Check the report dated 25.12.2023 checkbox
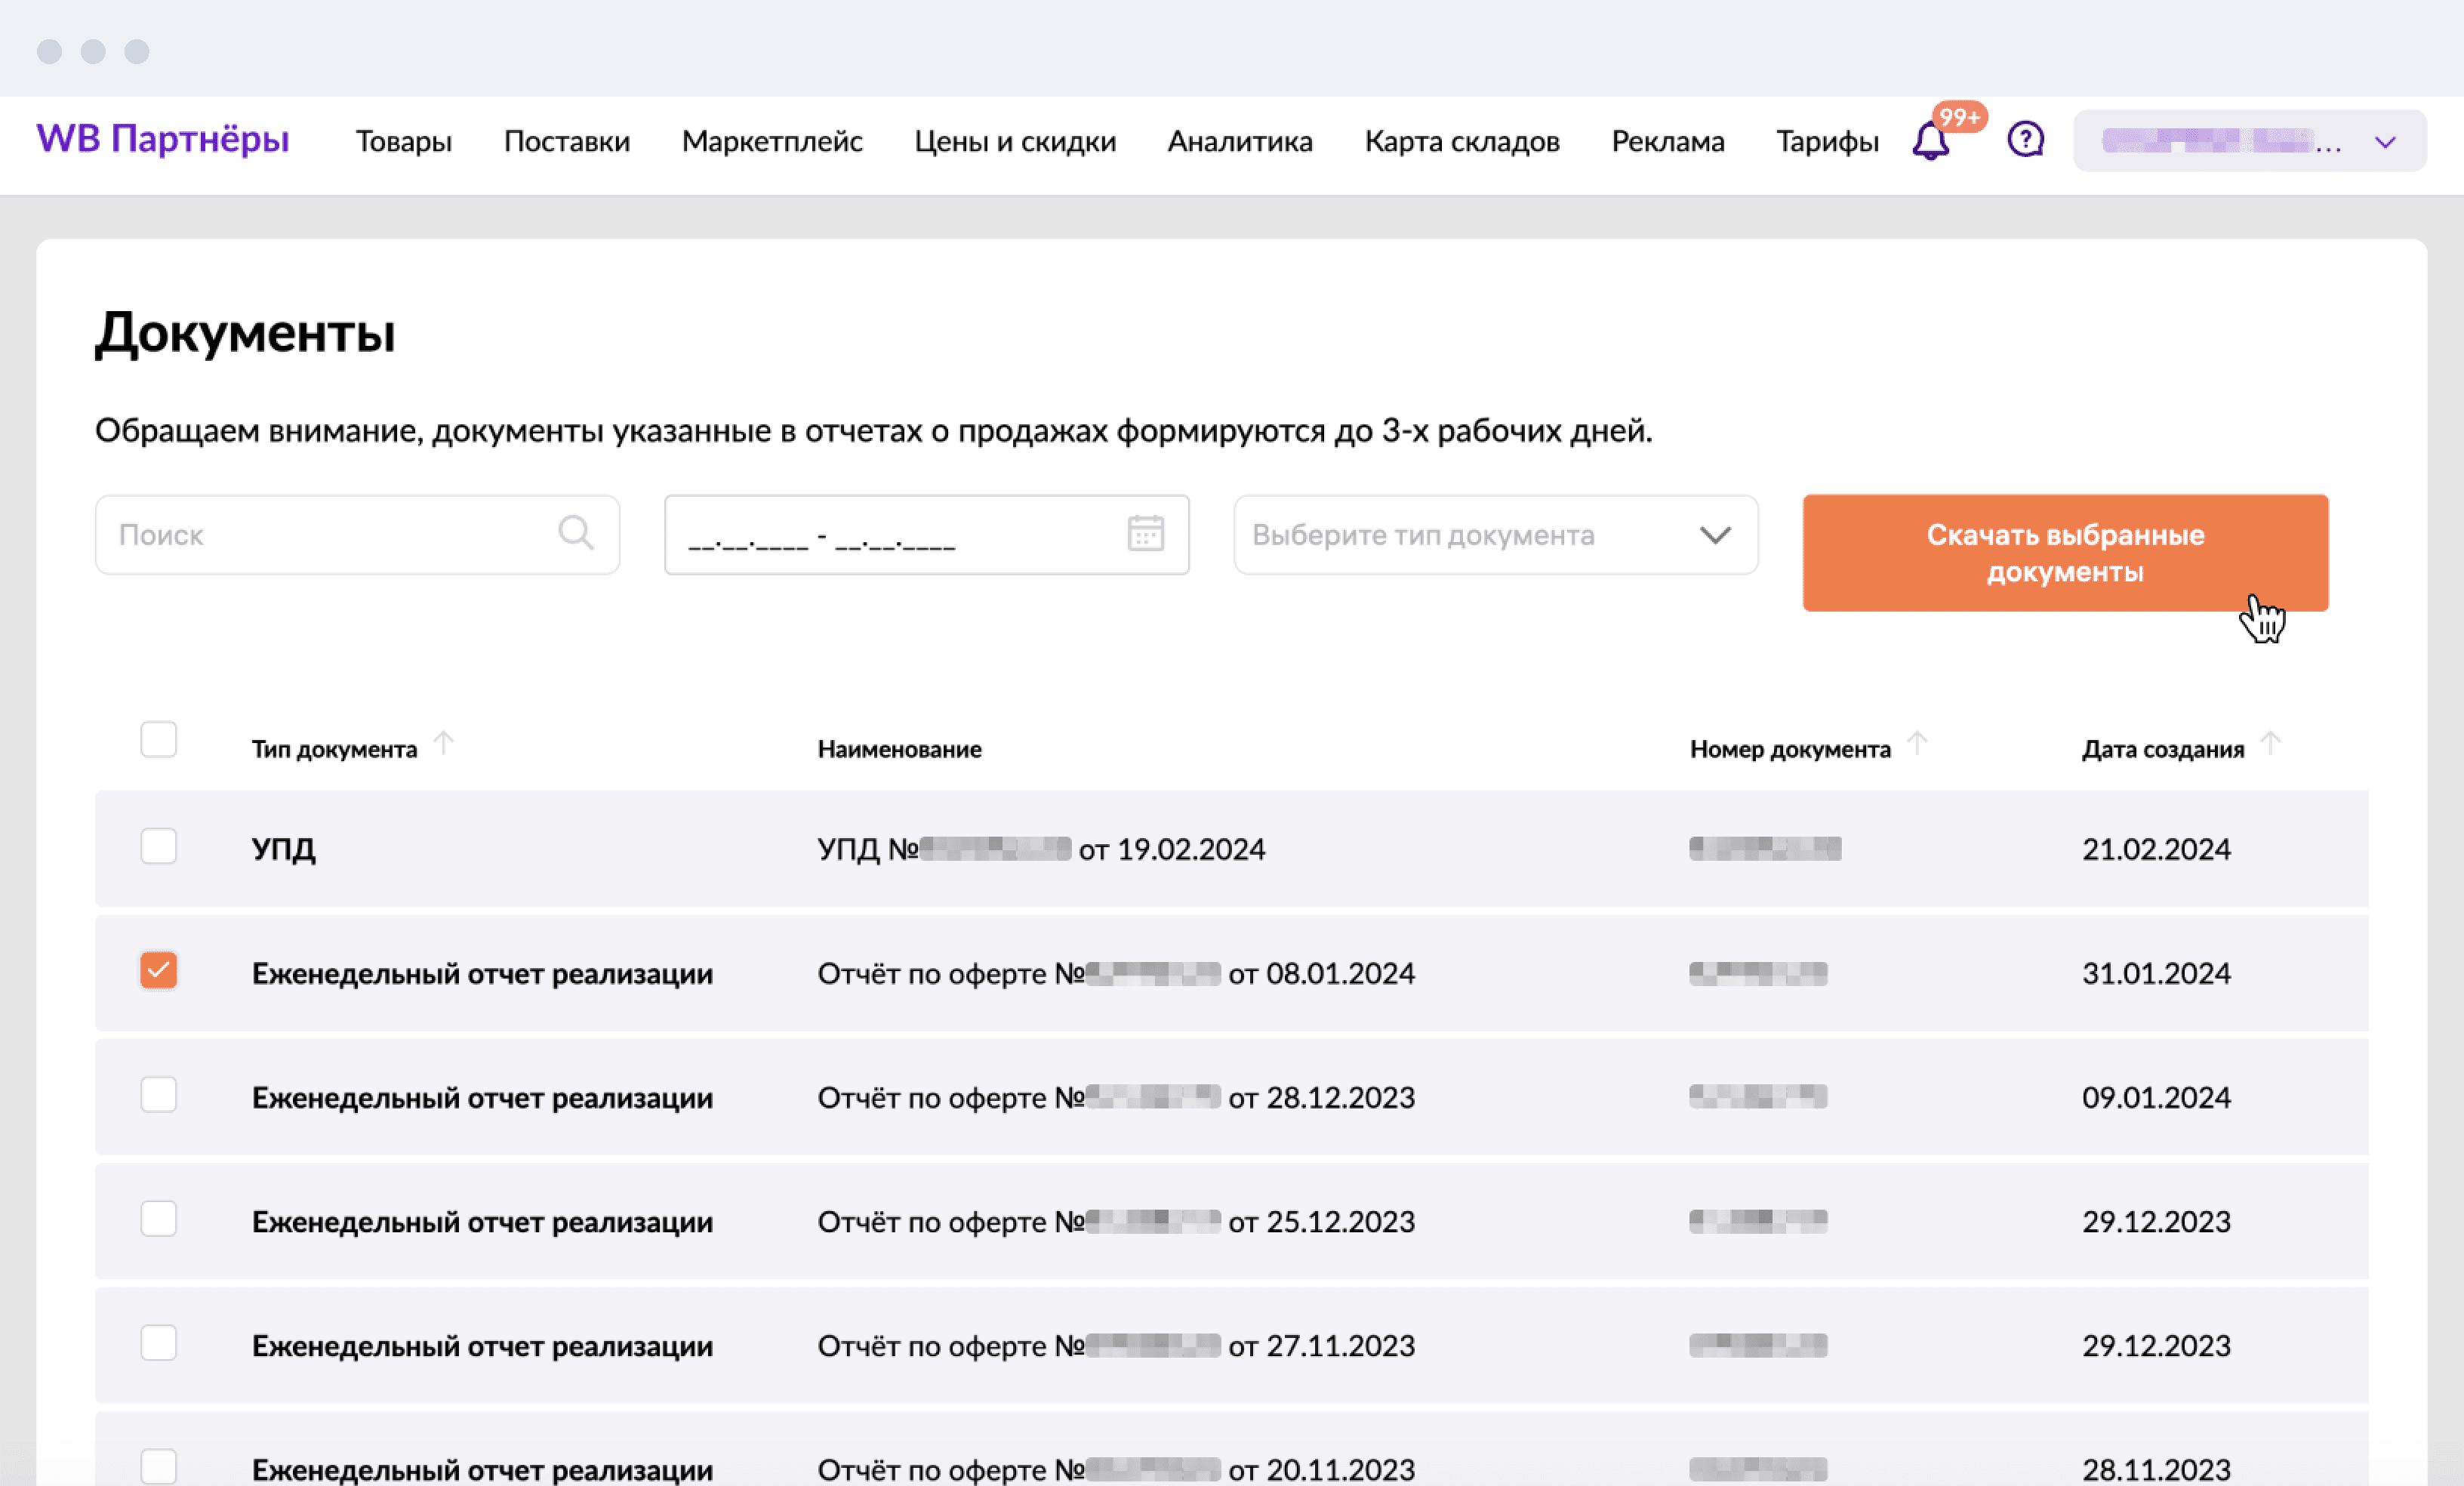The height and width of the screenshot is (1486, 2464). pos(159,1219)
